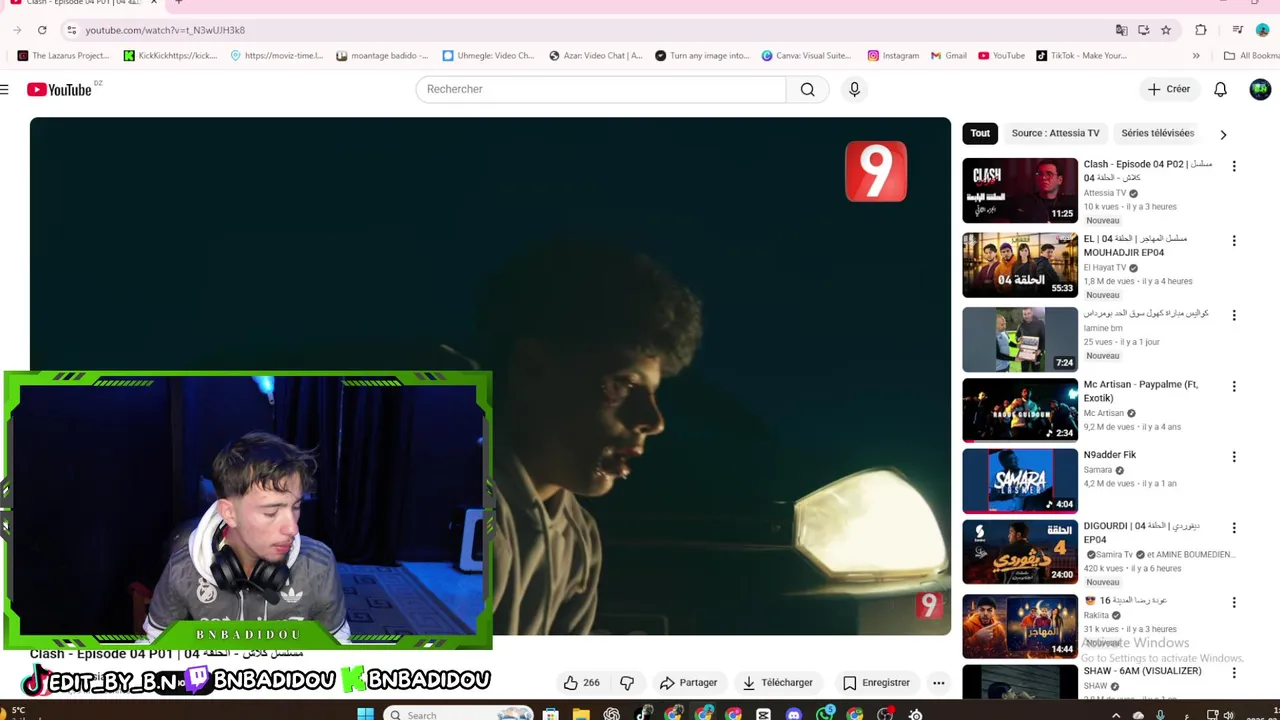Screen dimensions: 1280x720
Task: Start voice search with the microphone icon
Action: pos(854,89)
